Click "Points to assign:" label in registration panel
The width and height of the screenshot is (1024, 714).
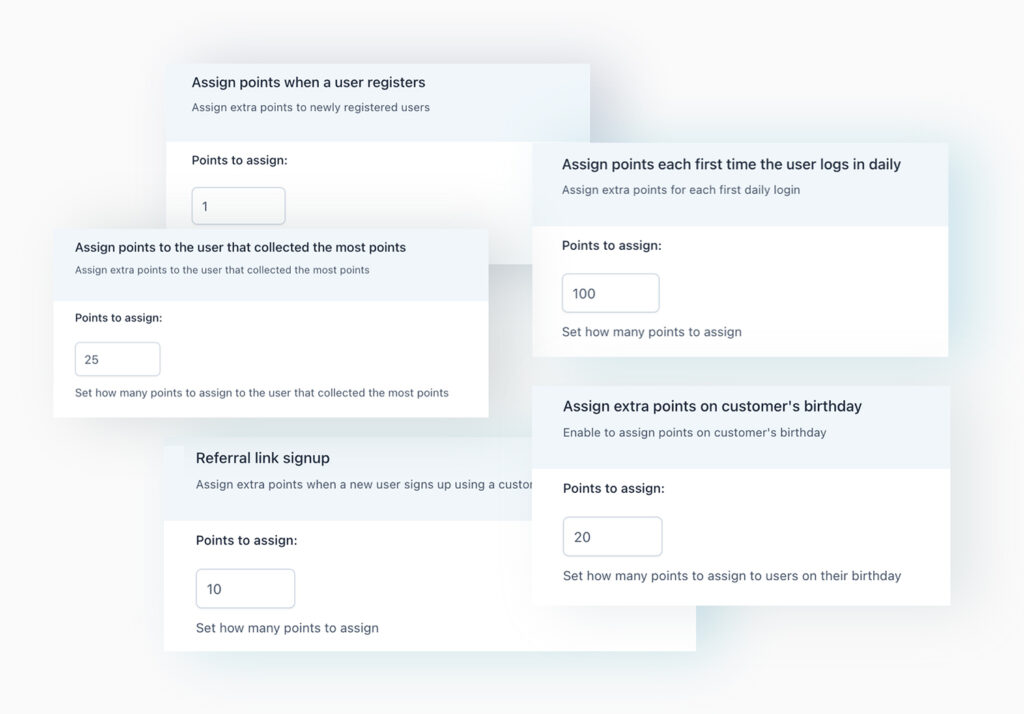[x=239, y=159]
